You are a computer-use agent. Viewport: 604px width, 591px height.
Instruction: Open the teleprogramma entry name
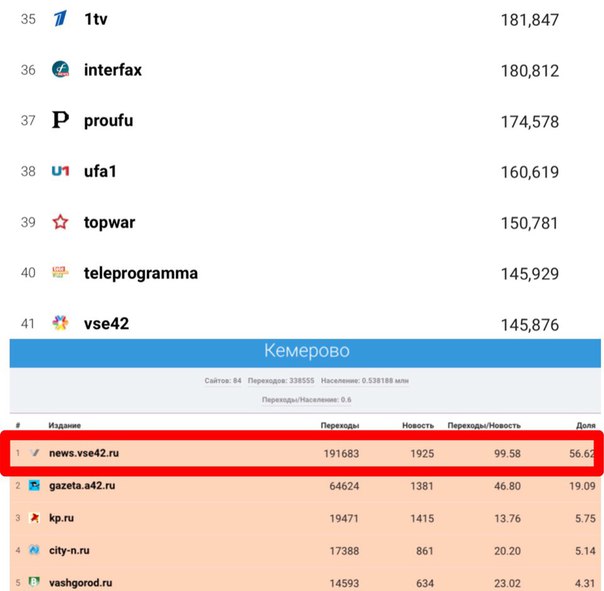click(x=141, y=273)
